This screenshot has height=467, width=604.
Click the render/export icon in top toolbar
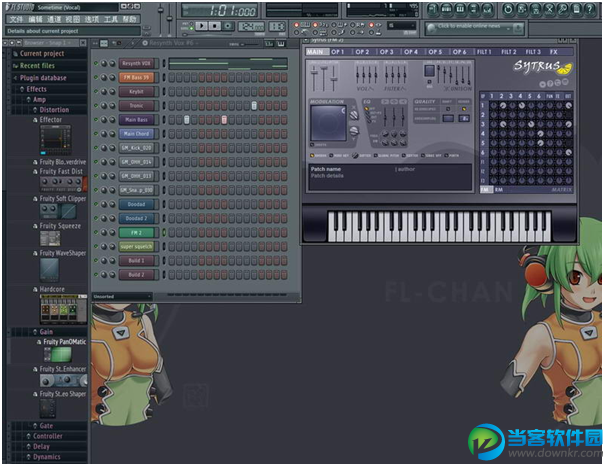535,9
